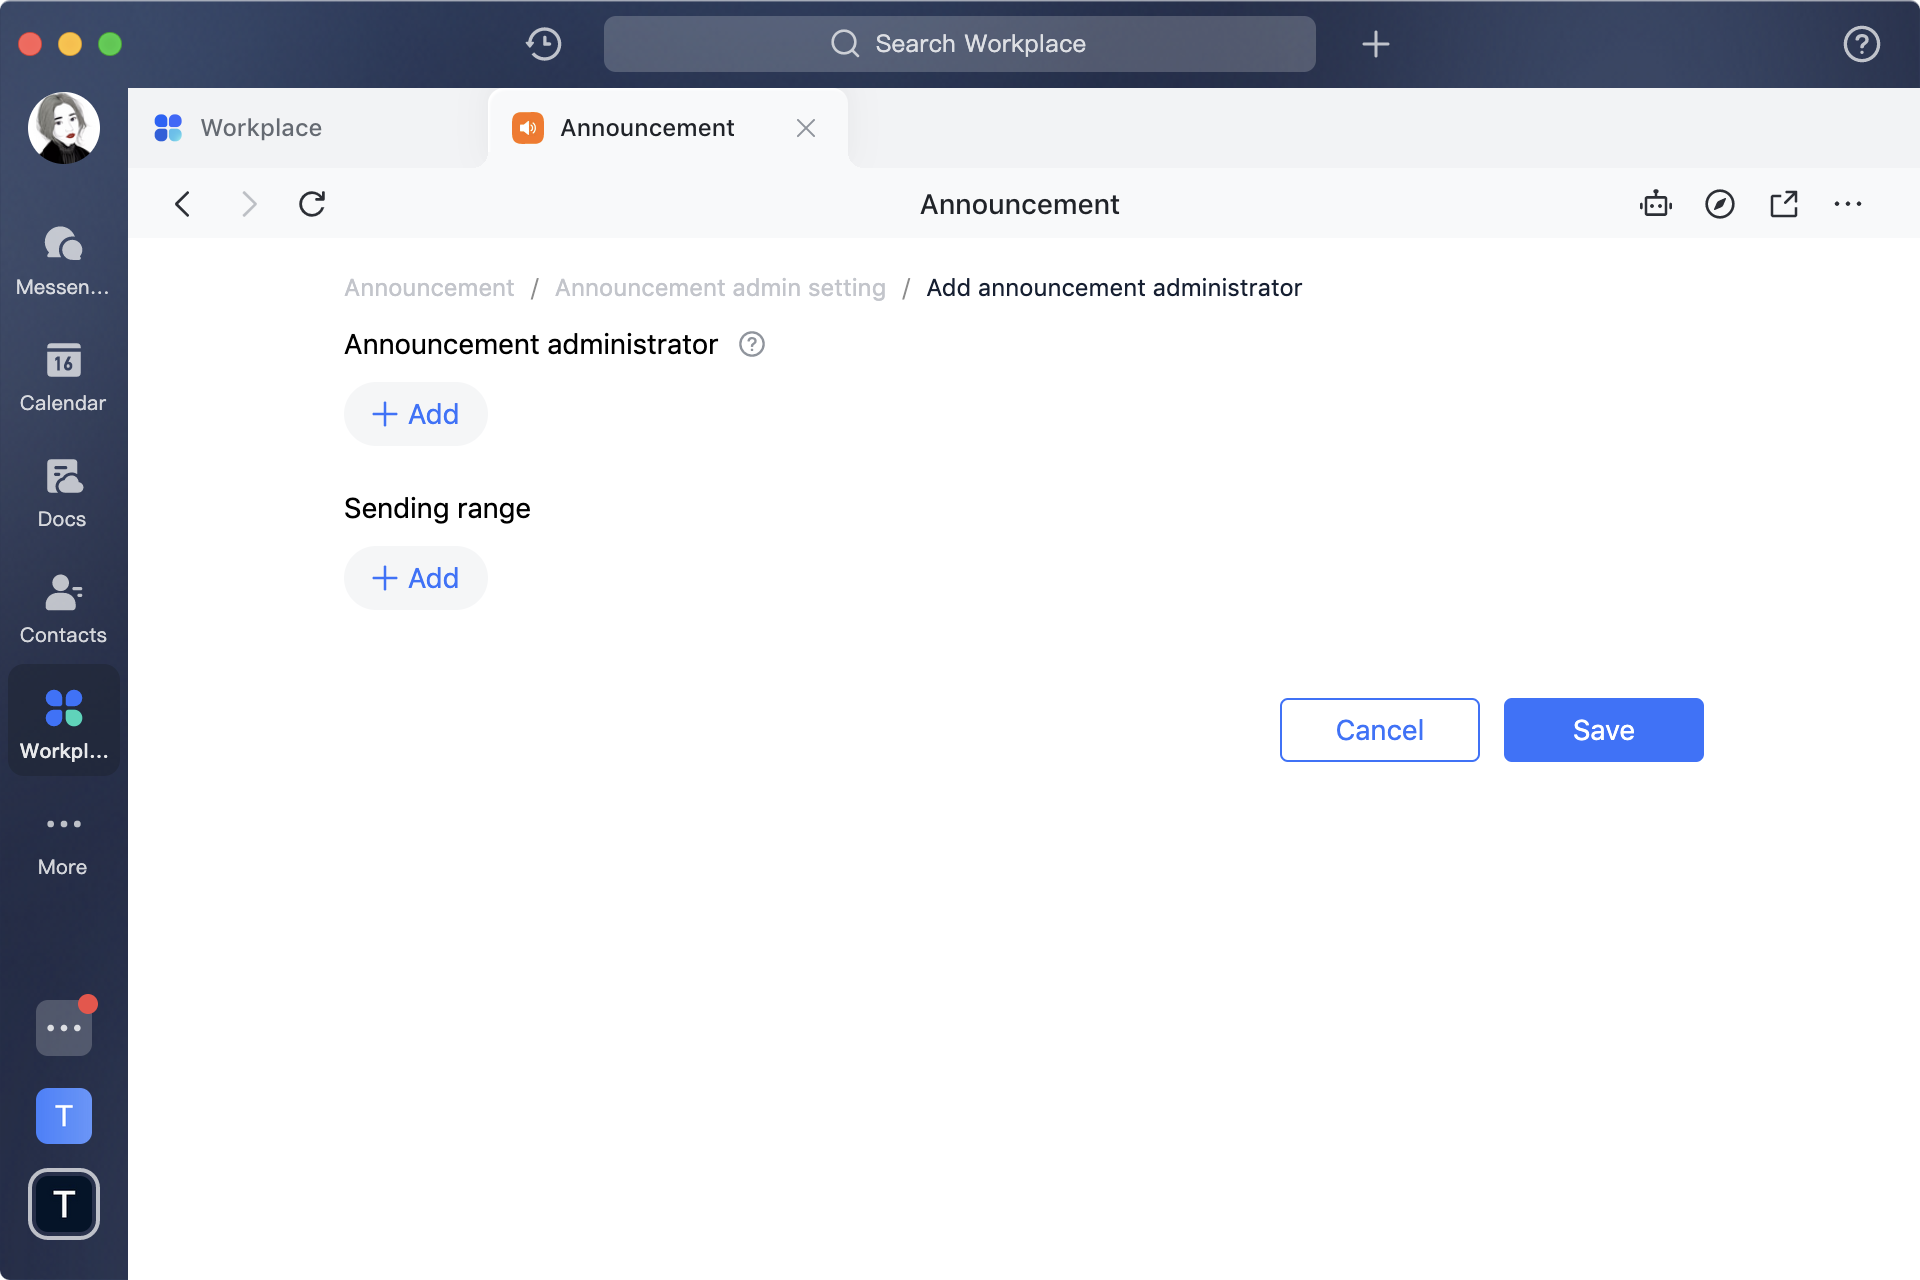
Task: Click help icon beside Announcement administrator
Action: 752,344
